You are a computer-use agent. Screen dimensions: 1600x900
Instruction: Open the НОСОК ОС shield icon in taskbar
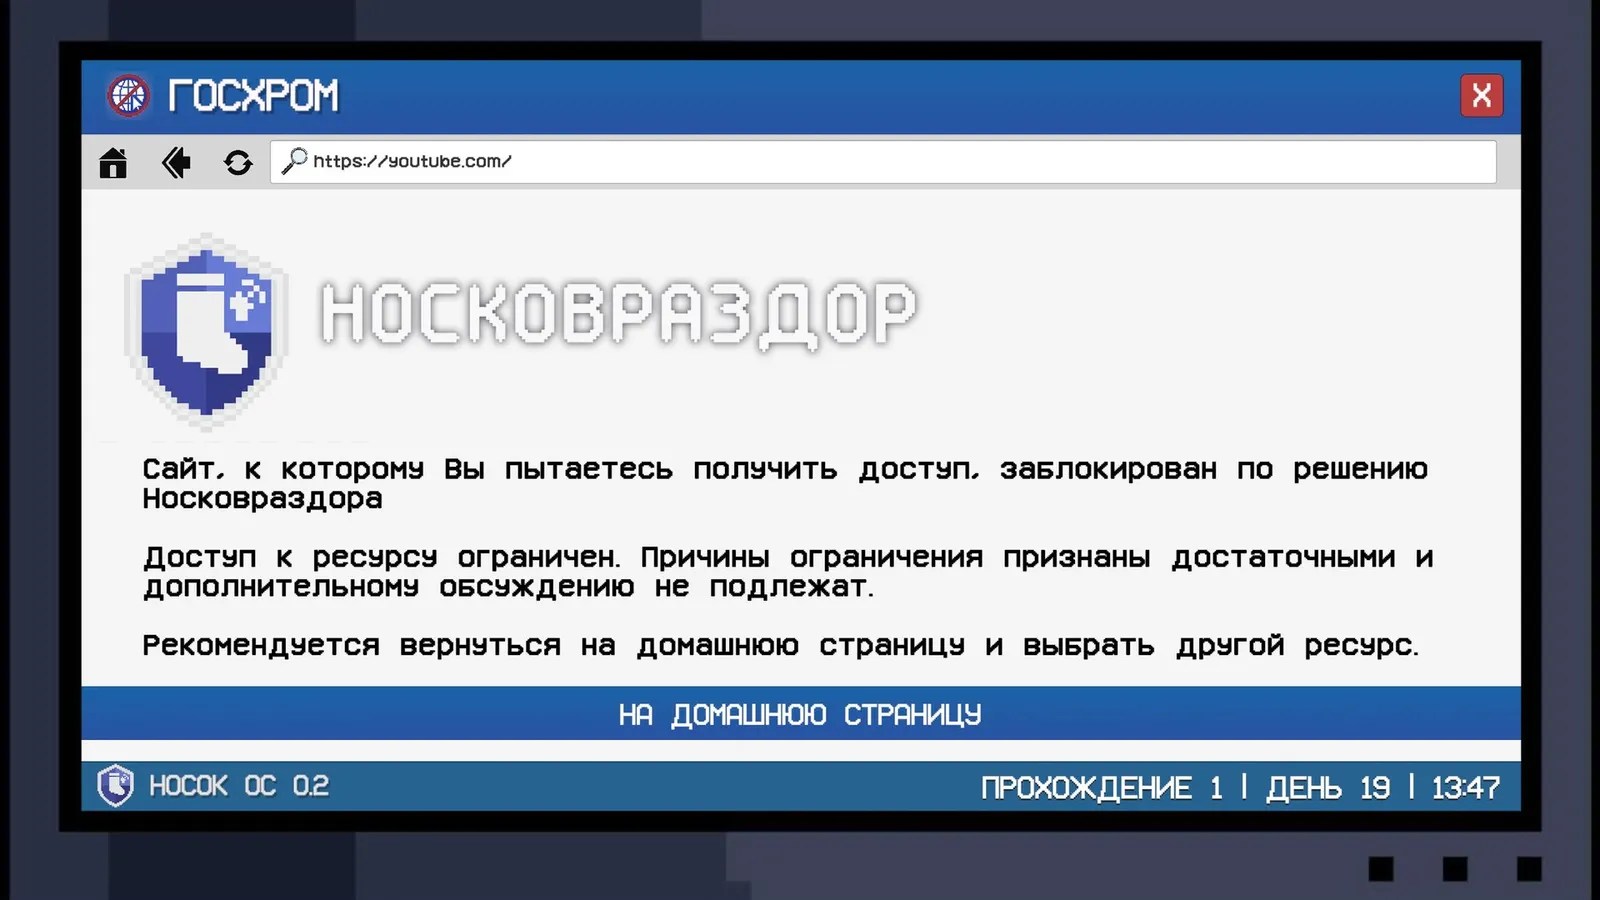click(115, 785)
